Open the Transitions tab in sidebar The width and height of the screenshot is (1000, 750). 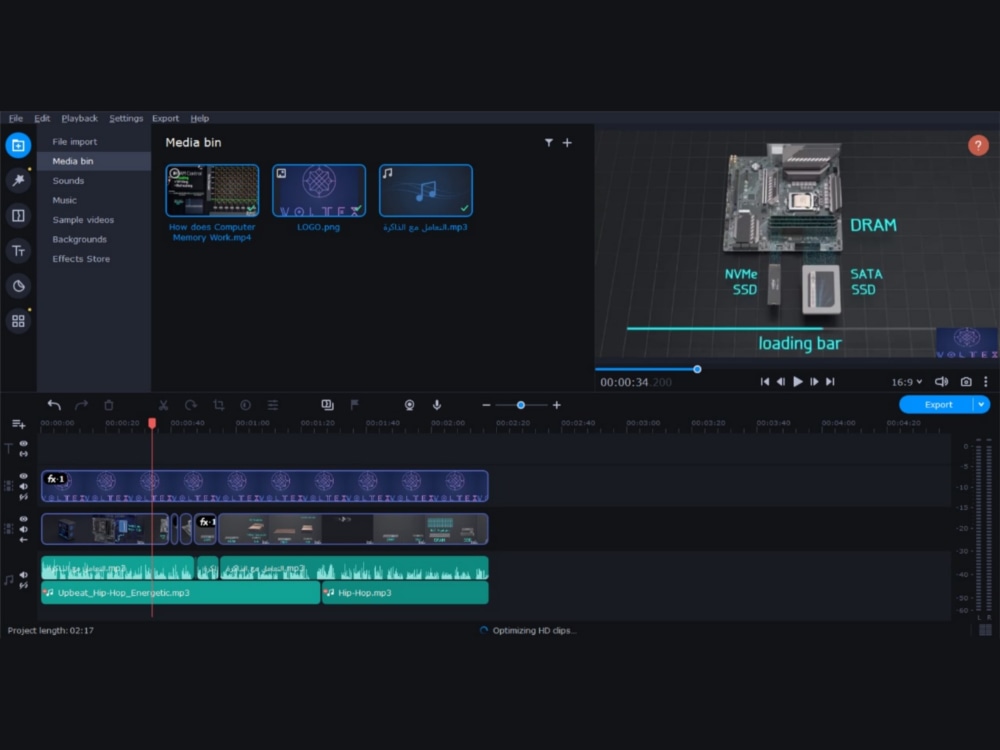18,216
